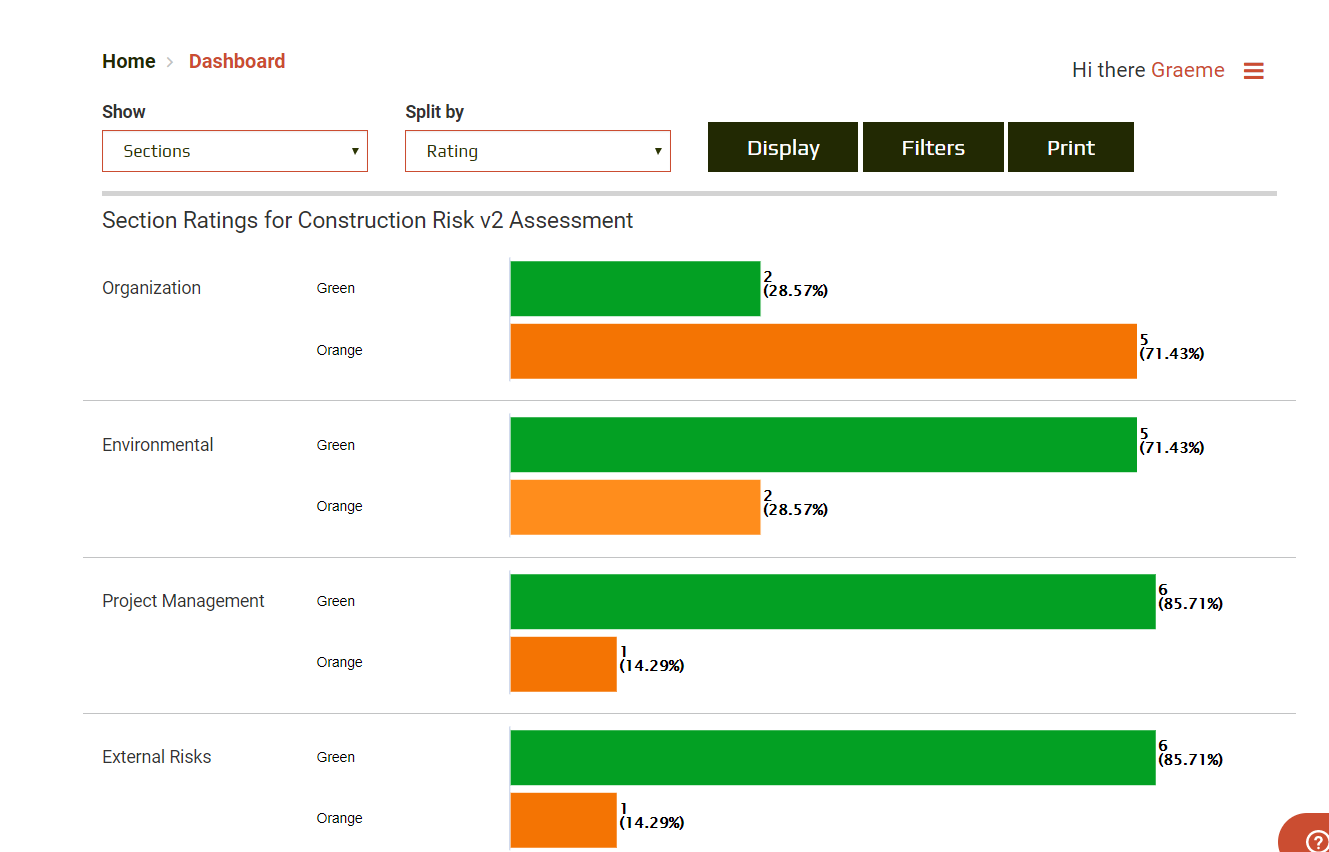
Task: Click Project Management Orange bar
Action: point(562,663)
